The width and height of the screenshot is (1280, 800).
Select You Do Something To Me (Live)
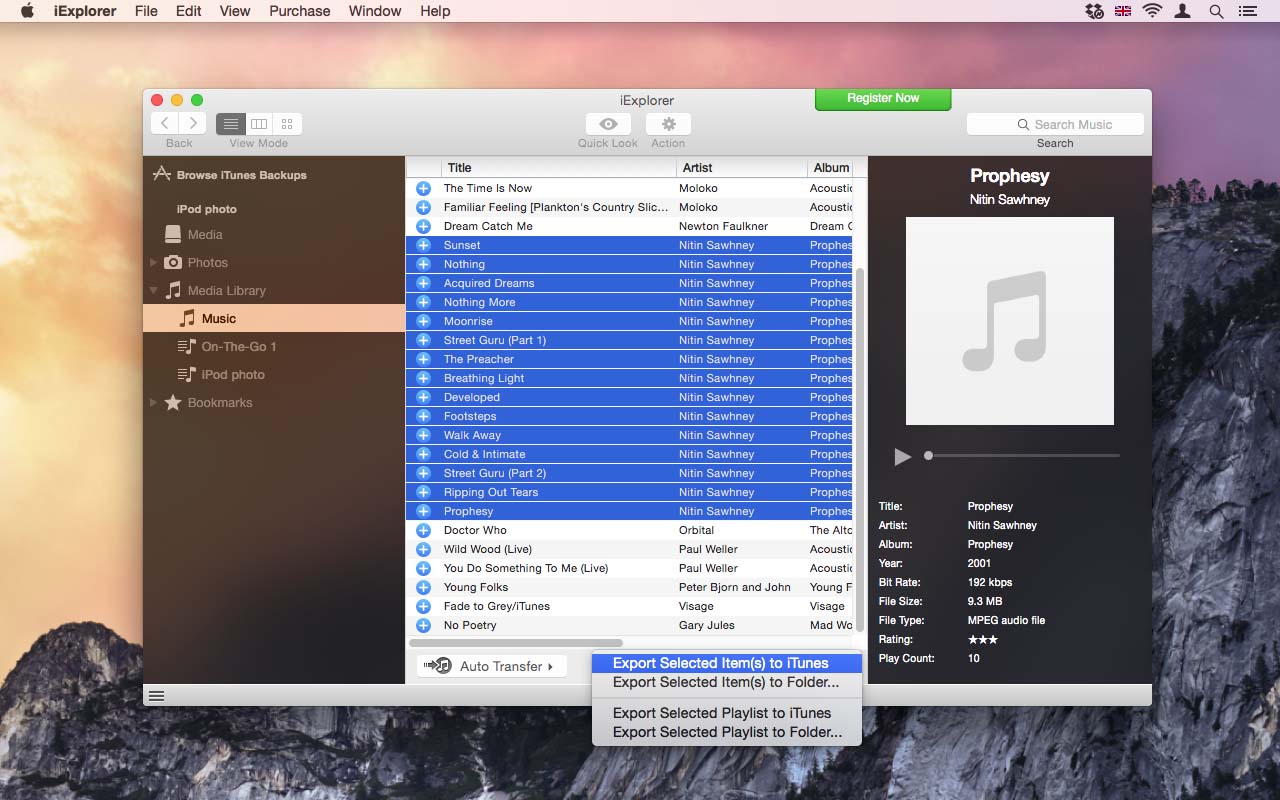tap(630, 568)
